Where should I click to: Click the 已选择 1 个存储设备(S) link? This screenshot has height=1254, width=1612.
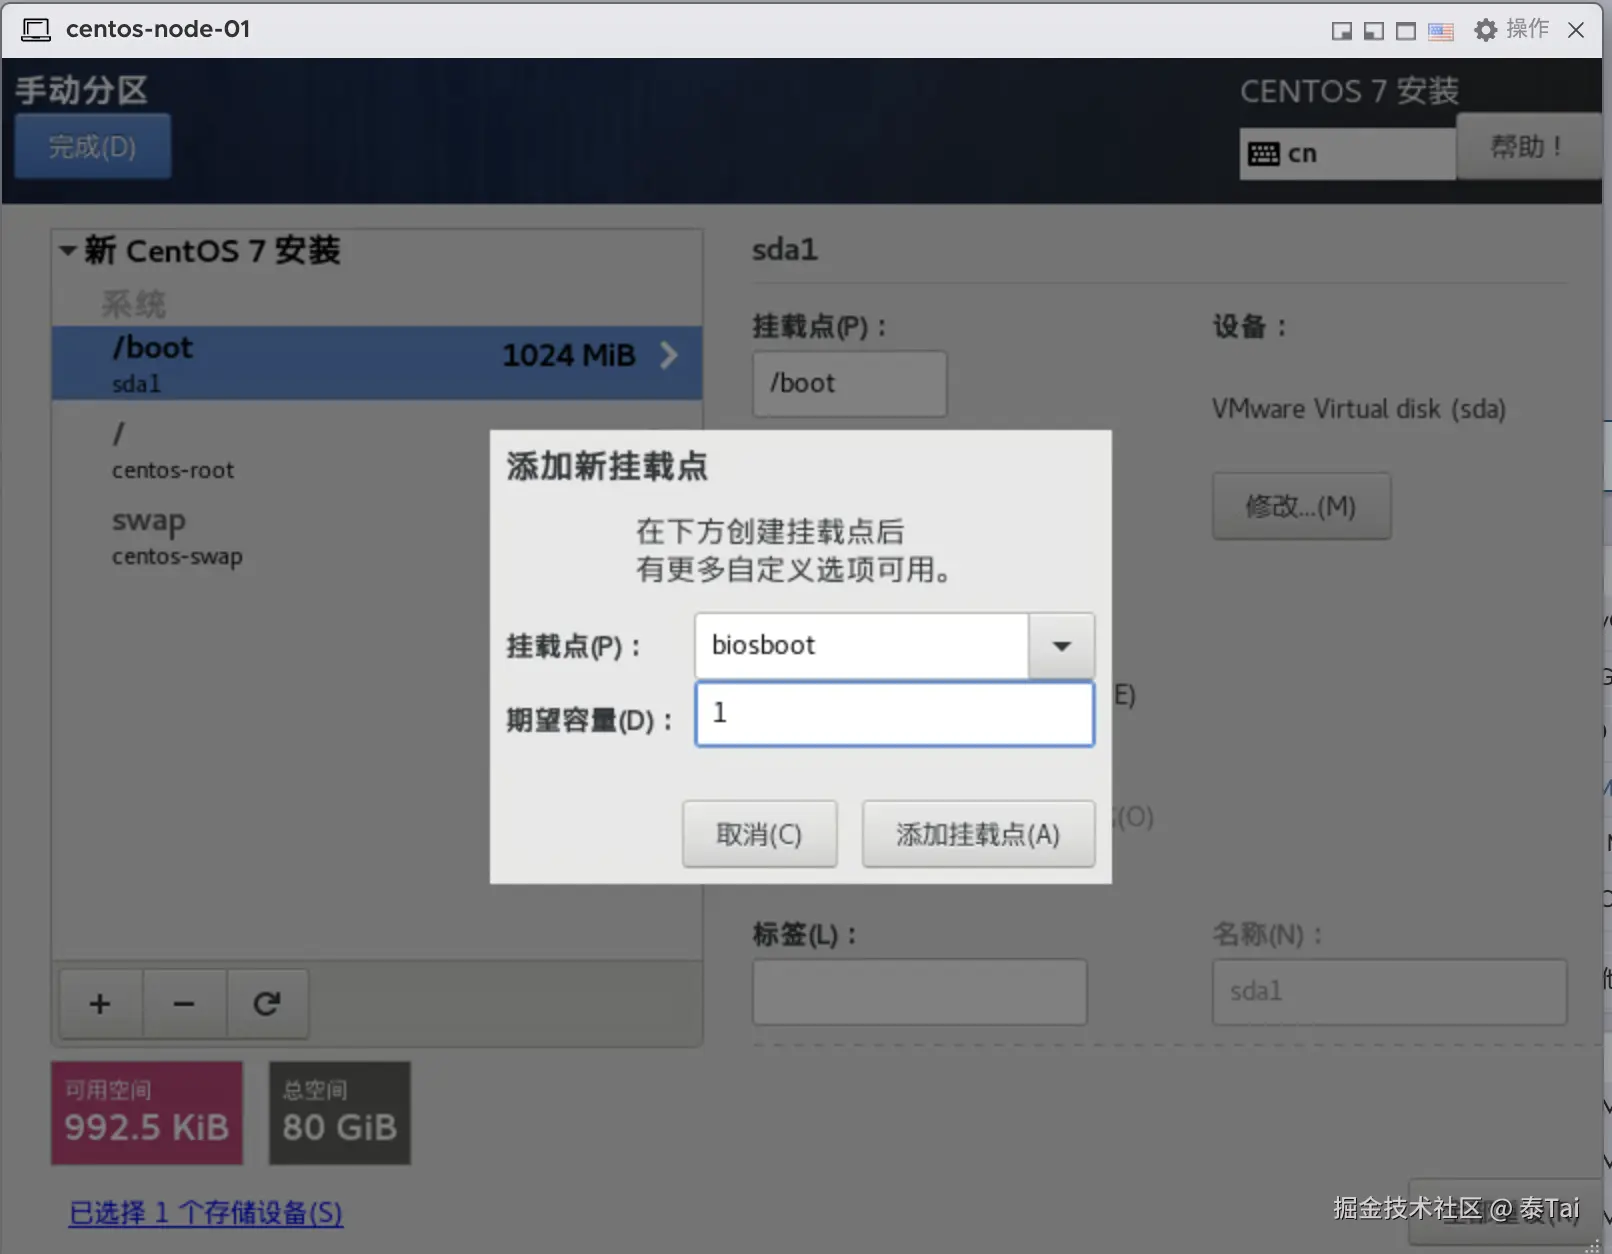coord(204,1212)
